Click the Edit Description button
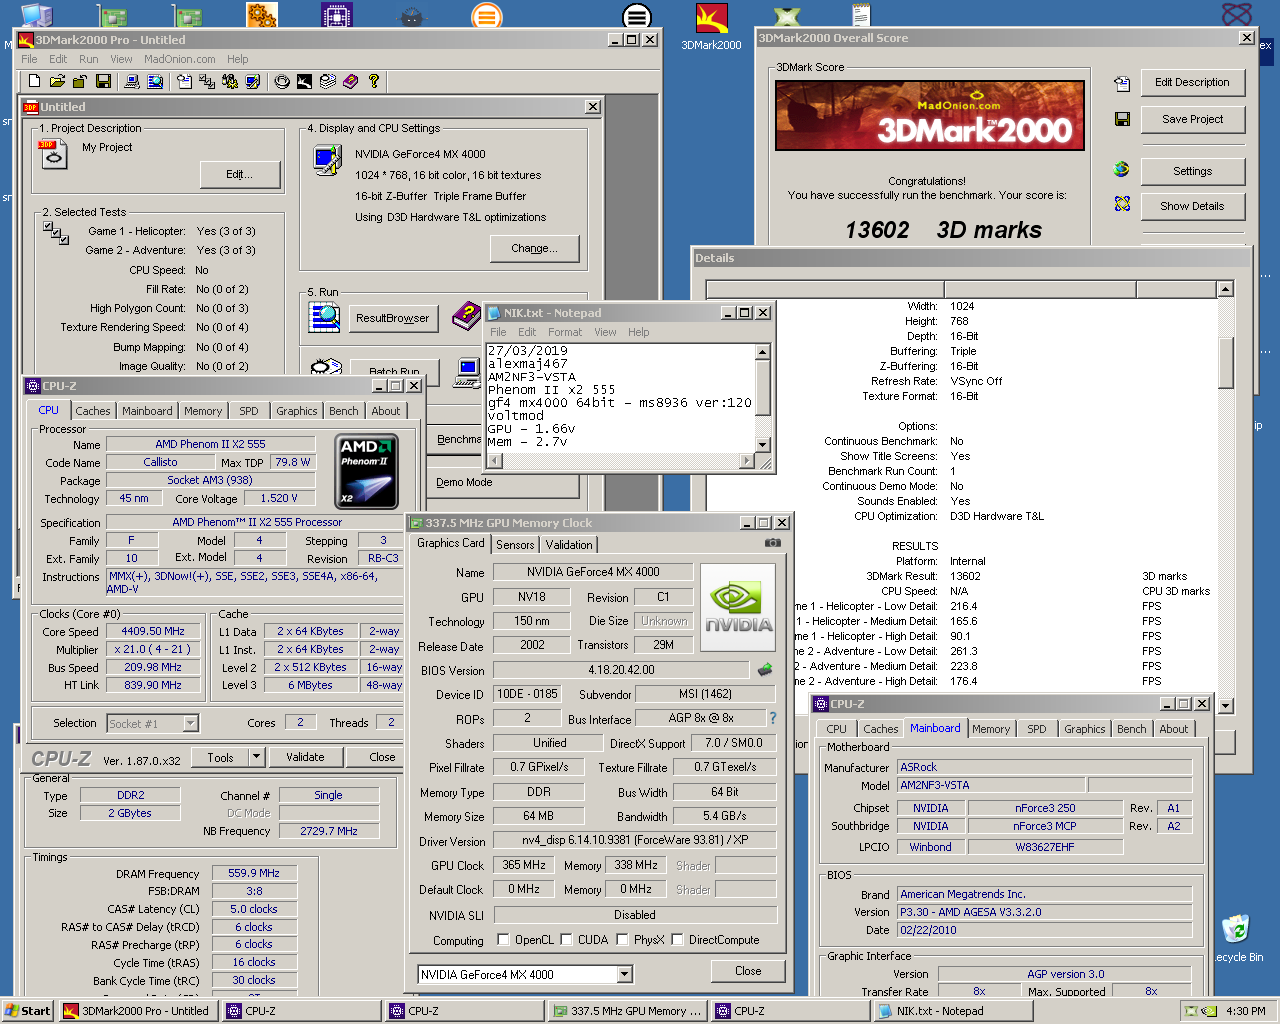 tap(1193, 82)
